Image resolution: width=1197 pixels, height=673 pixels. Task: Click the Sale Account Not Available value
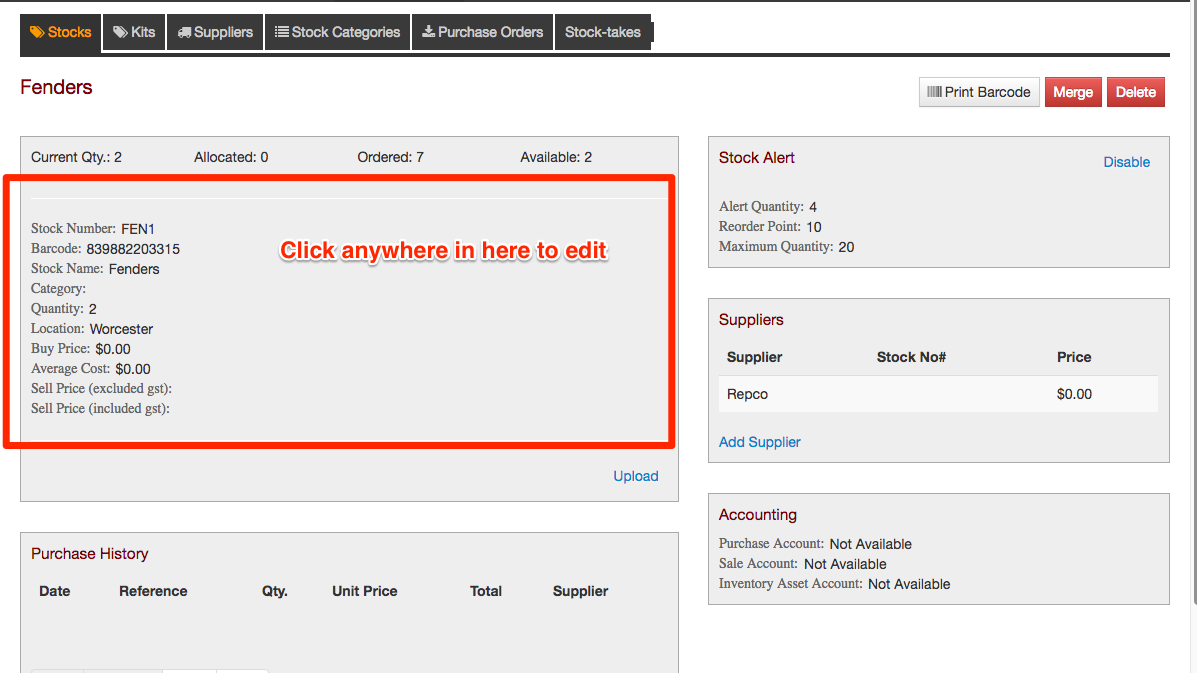click(x=845, y=564)
